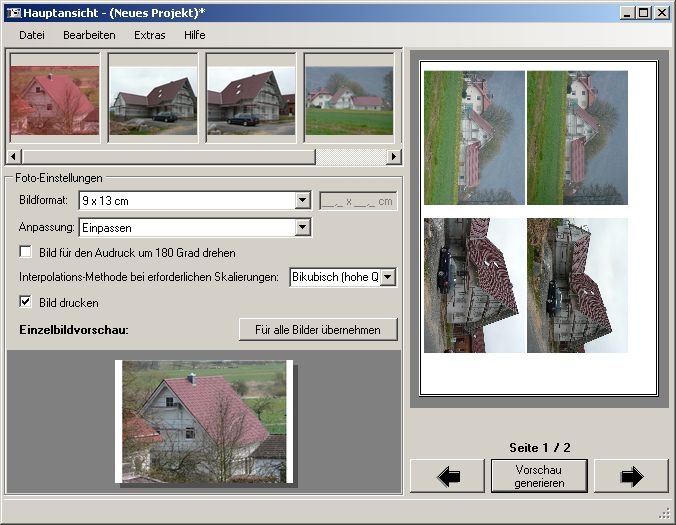
Task: Click the custom size input field
Action: [357, 201]
